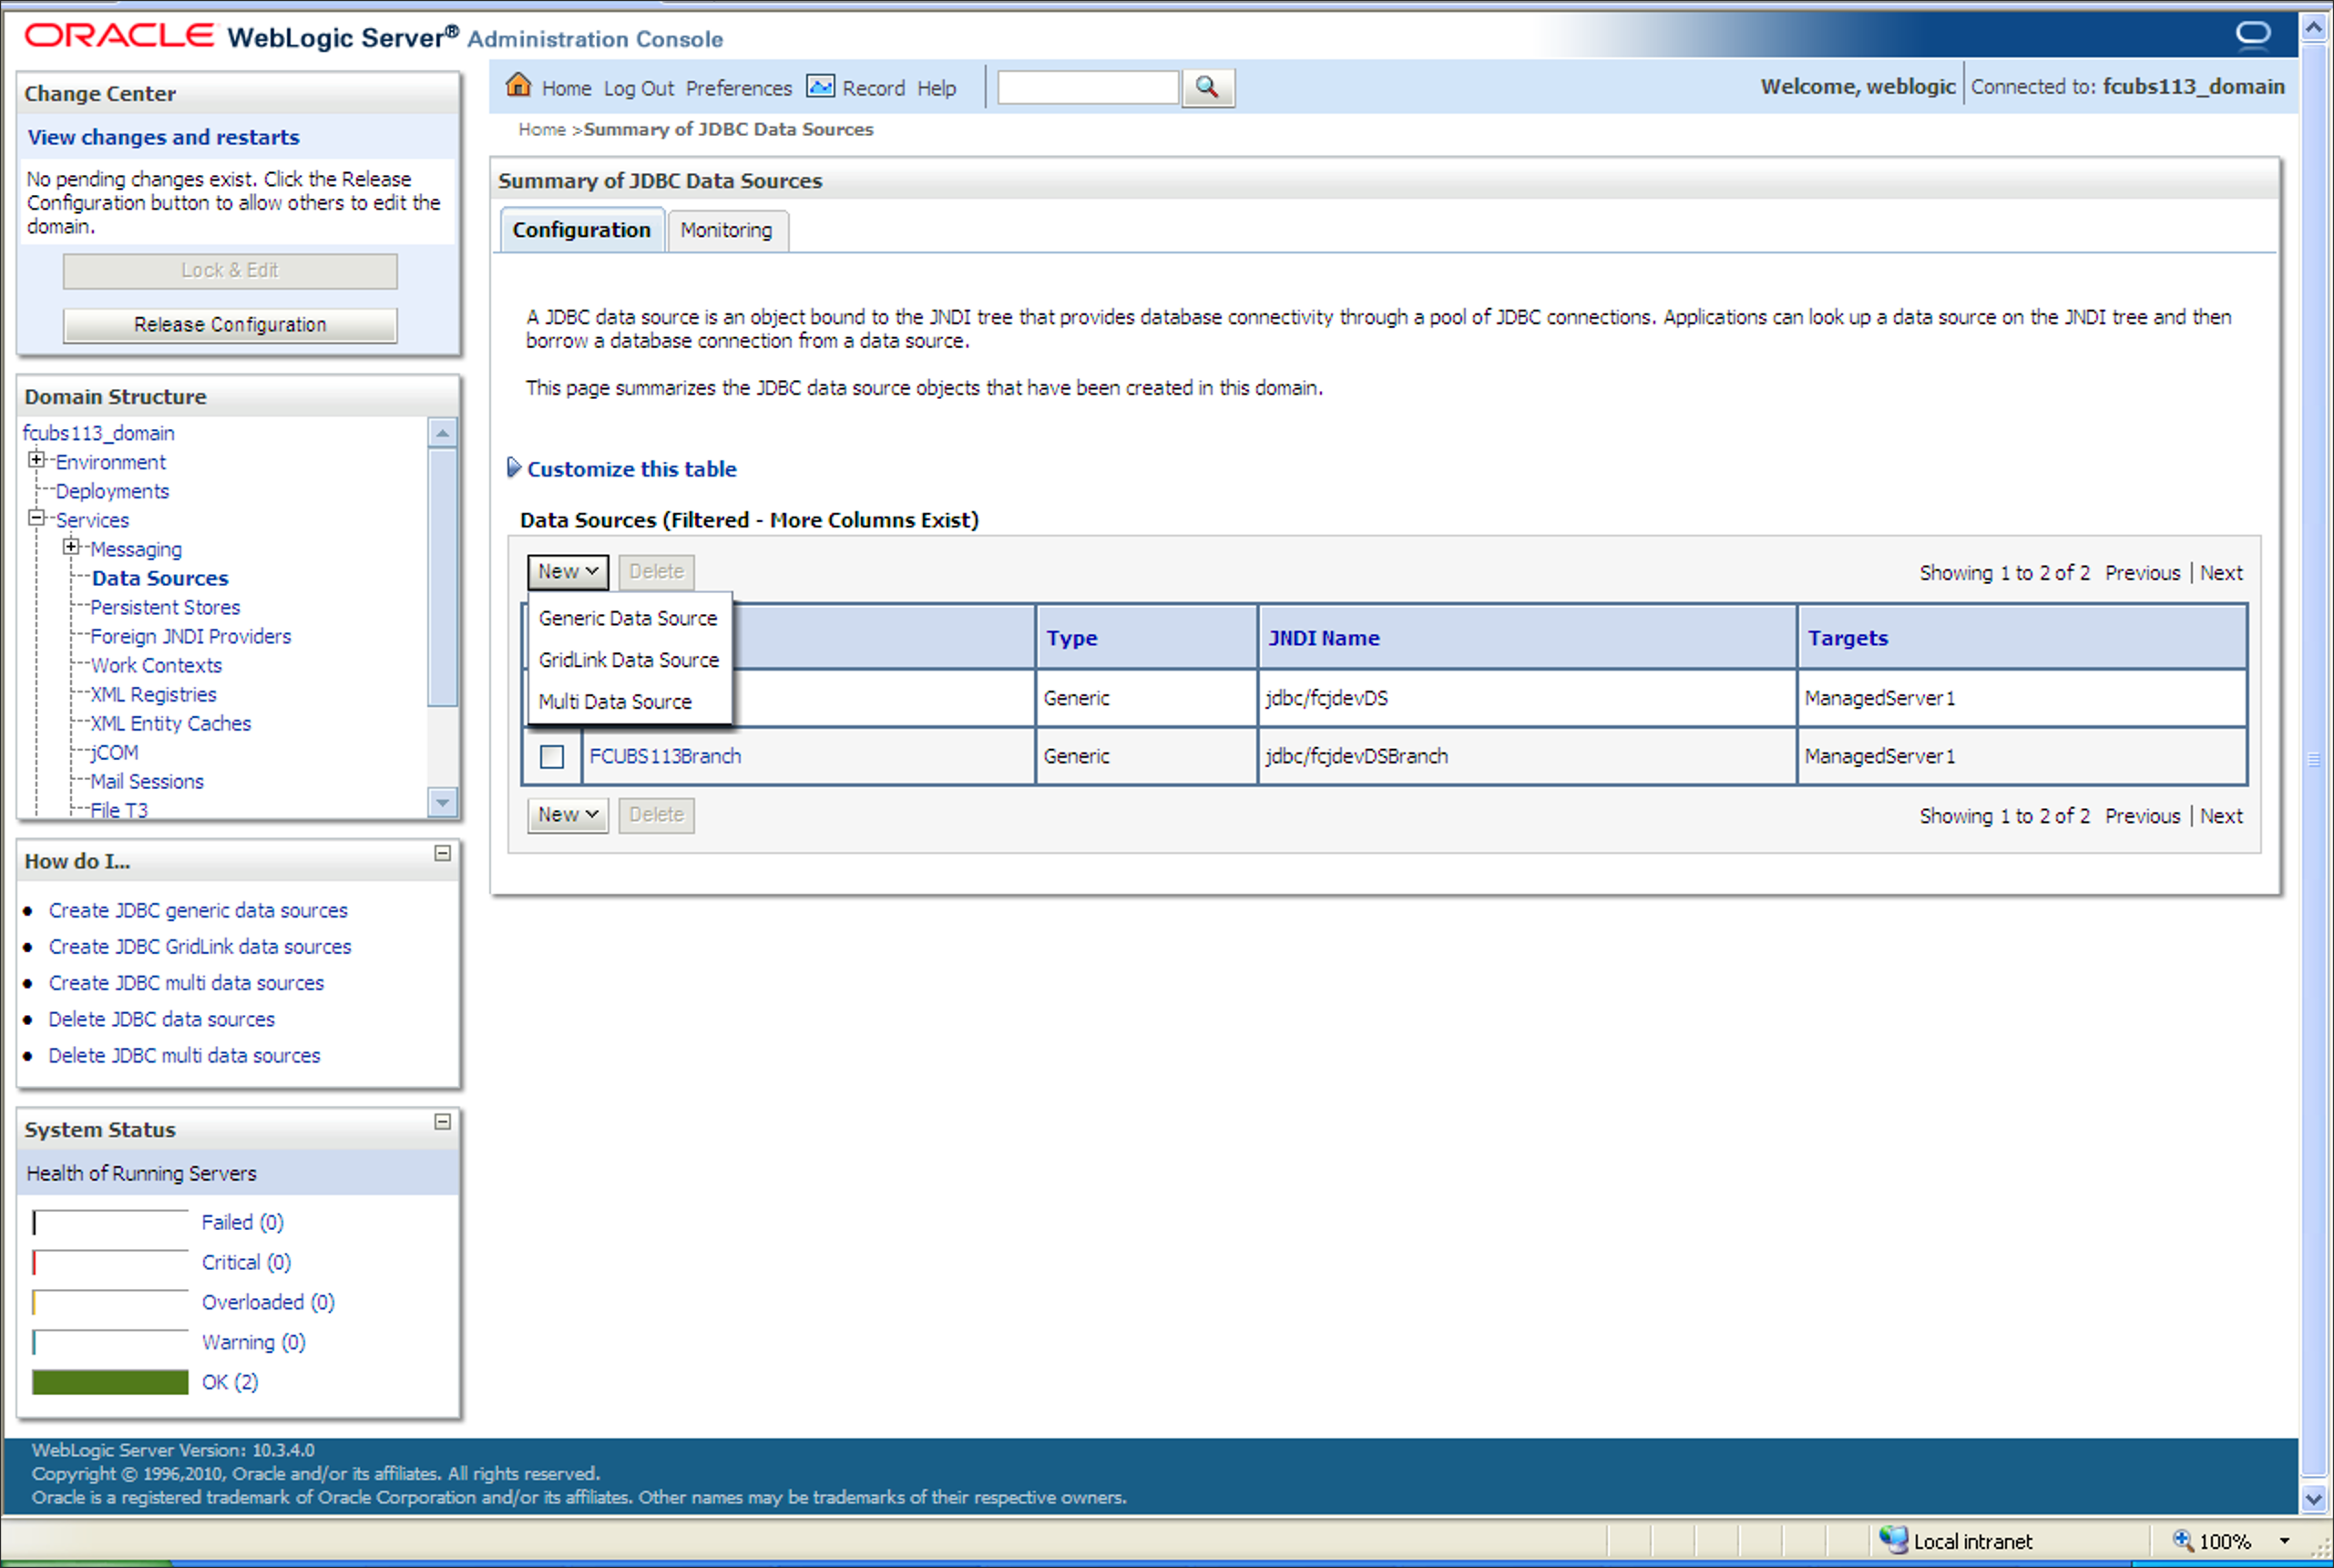Collapse the Services tree node
Viewport: 2334px width, 1568px height.
click(37, 518)
